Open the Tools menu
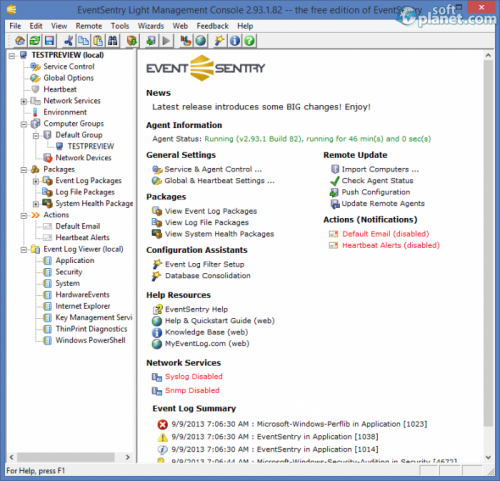The image size is (500, 481). click(120, 26)
